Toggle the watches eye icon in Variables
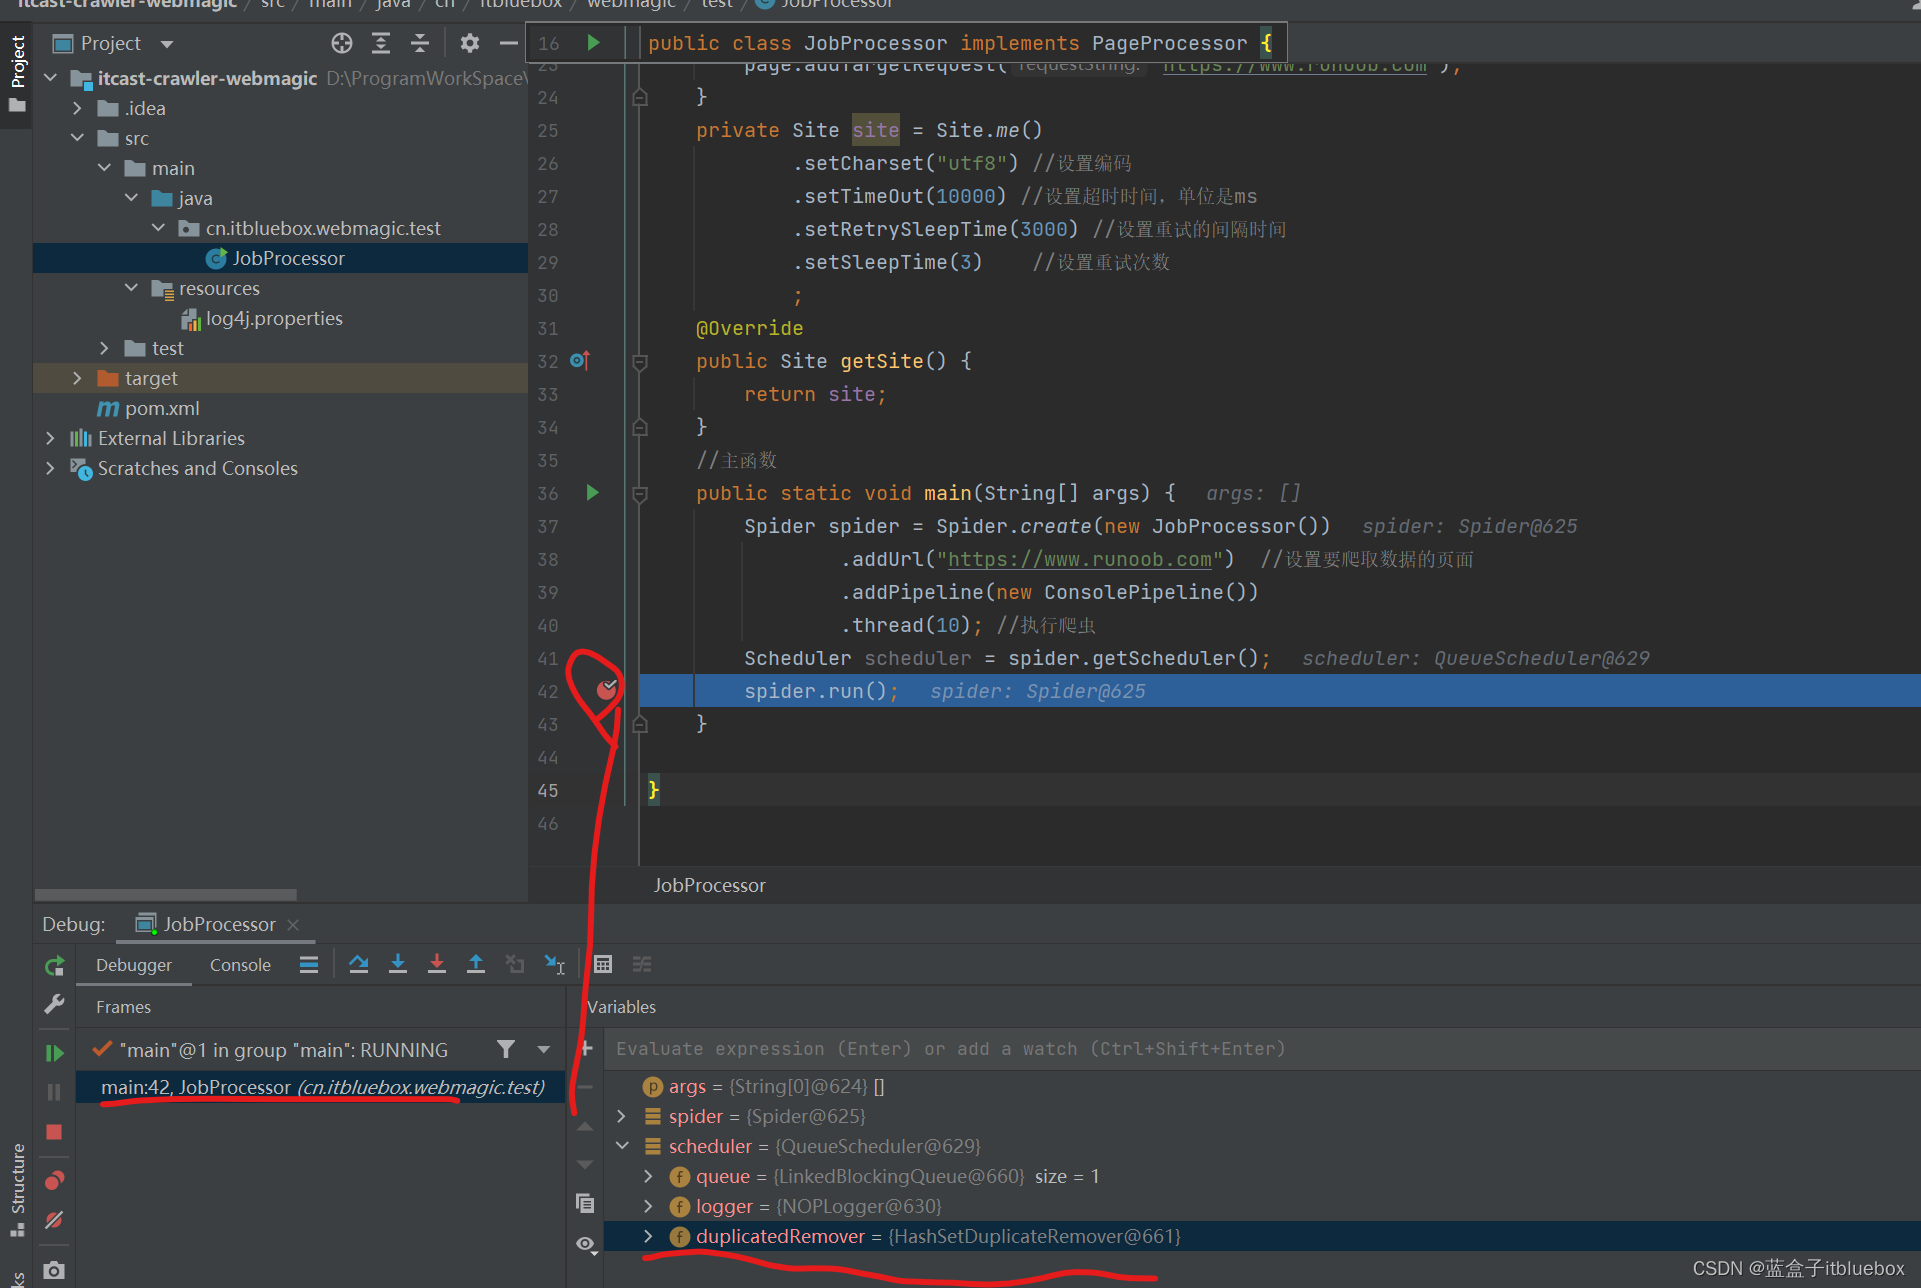1921x1288 pixels. (585, 1244)
